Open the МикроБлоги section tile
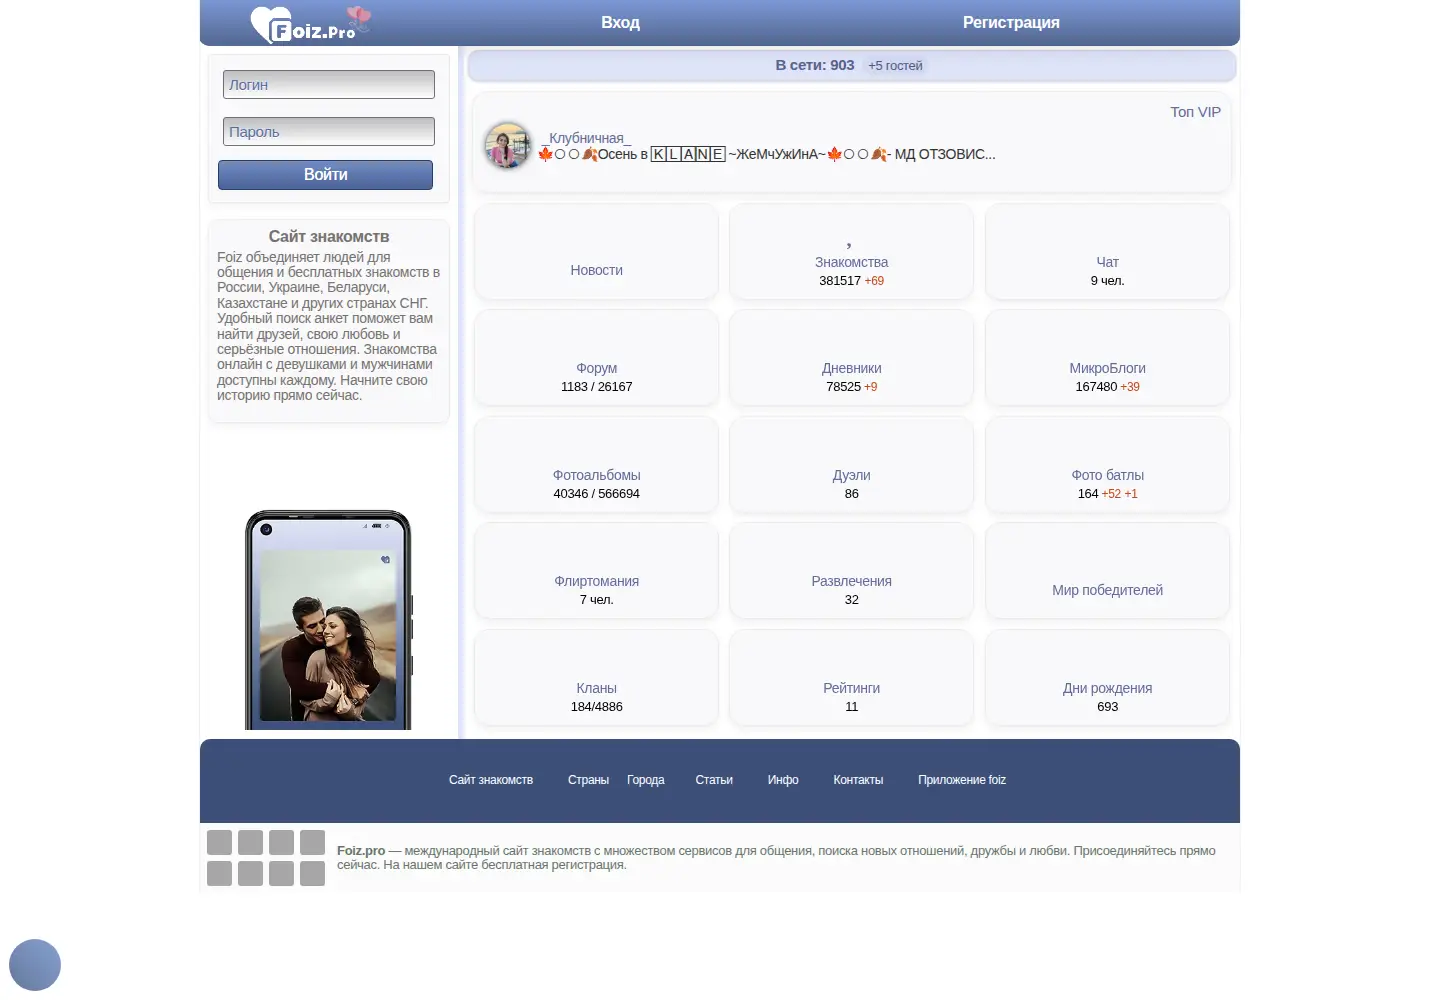This screenshot has height=1000, width=1440. [x=1107, y=358]
